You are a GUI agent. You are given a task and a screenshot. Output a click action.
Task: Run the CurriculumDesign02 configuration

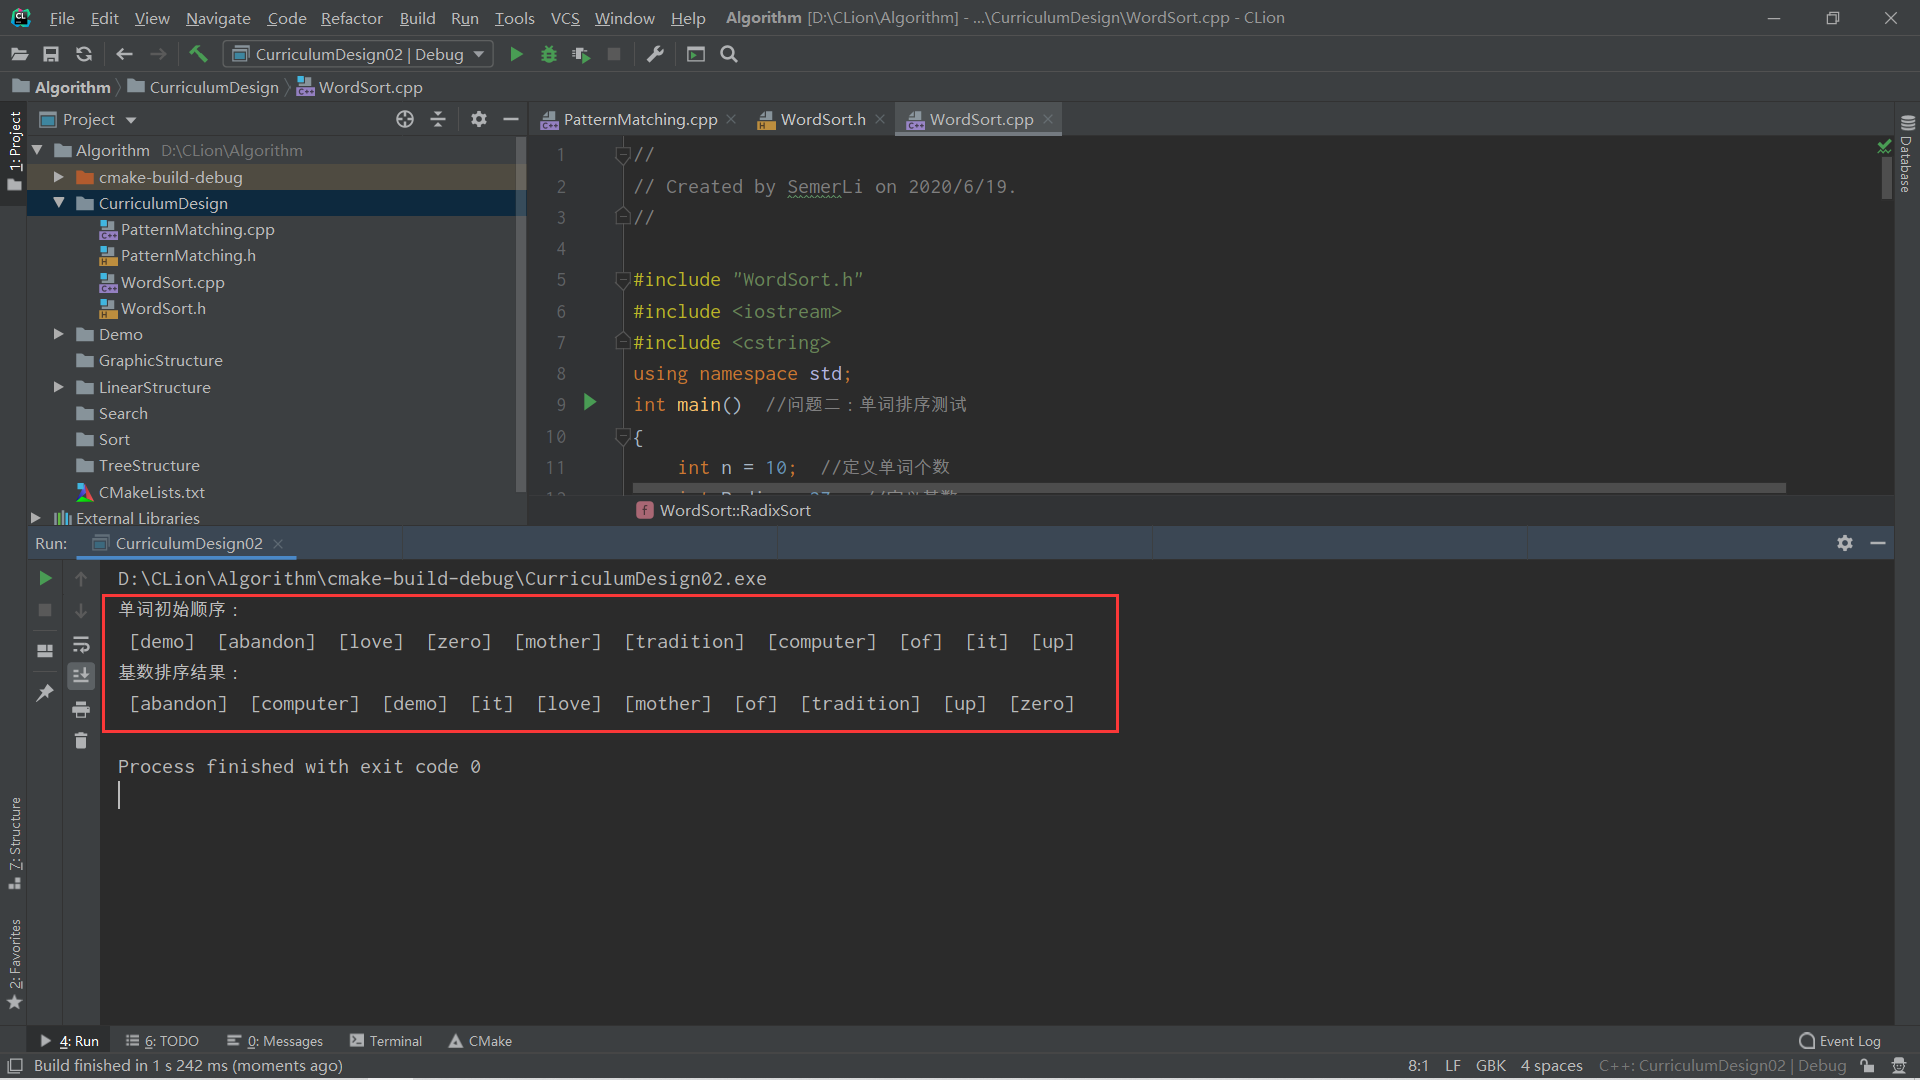click(x=516, y=54)
